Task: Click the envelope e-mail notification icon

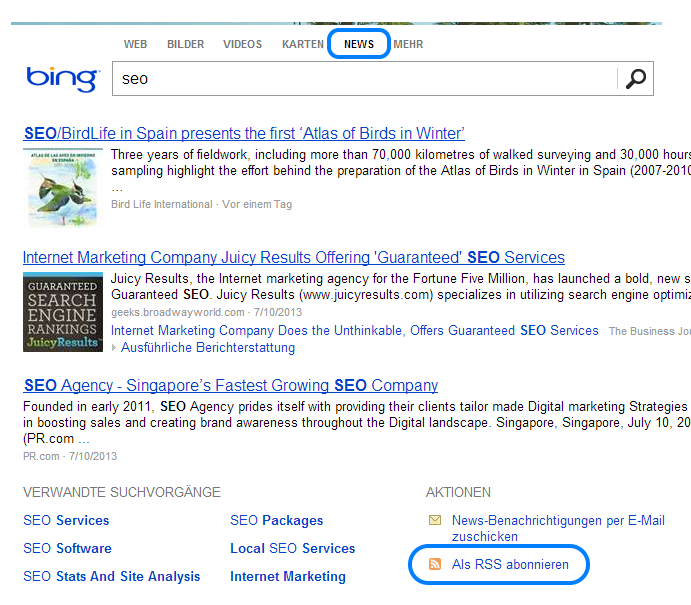Action: 435,520
